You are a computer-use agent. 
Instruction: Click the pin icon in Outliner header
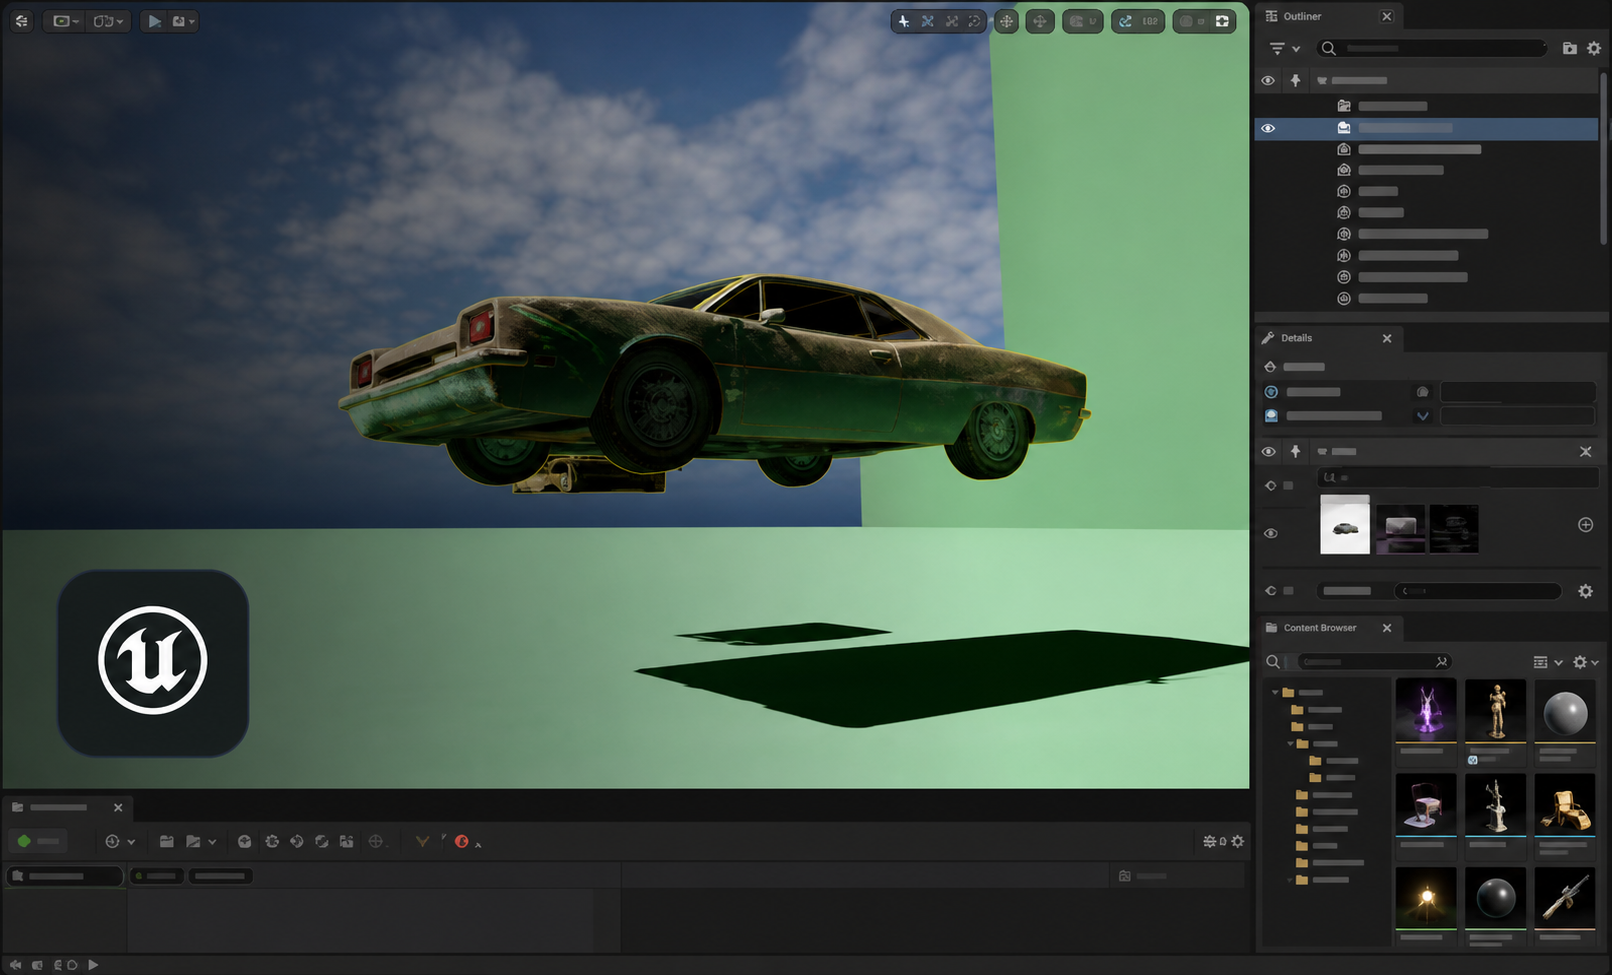1296,80
